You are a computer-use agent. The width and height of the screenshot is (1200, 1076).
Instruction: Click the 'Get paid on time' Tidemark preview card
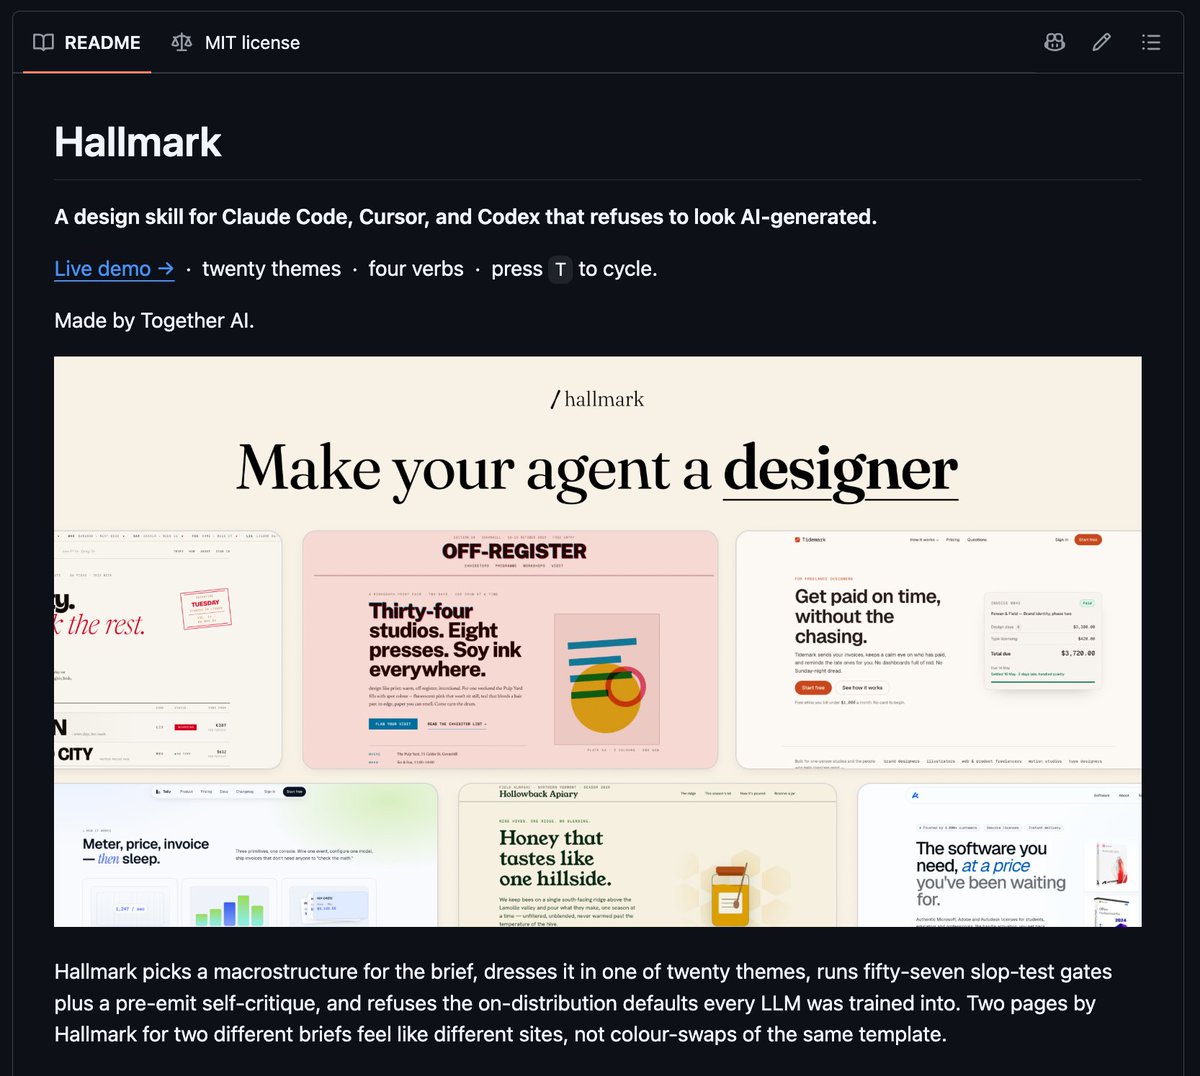pos(938,650)
